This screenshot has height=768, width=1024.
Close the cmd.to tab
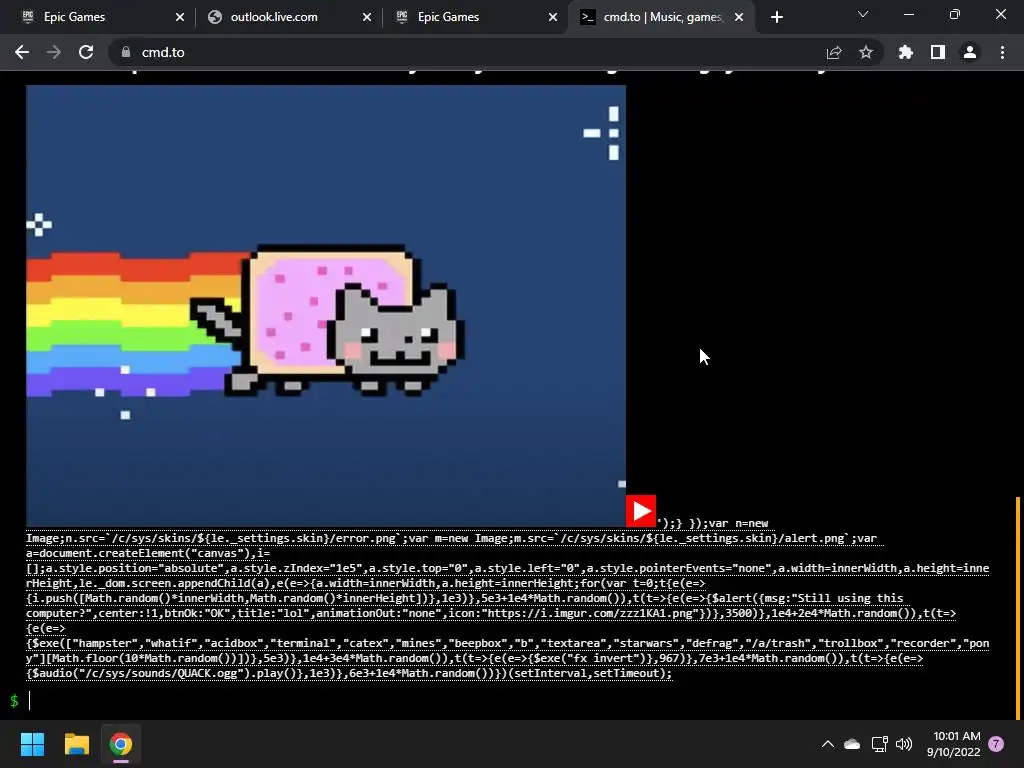point(739,17)
